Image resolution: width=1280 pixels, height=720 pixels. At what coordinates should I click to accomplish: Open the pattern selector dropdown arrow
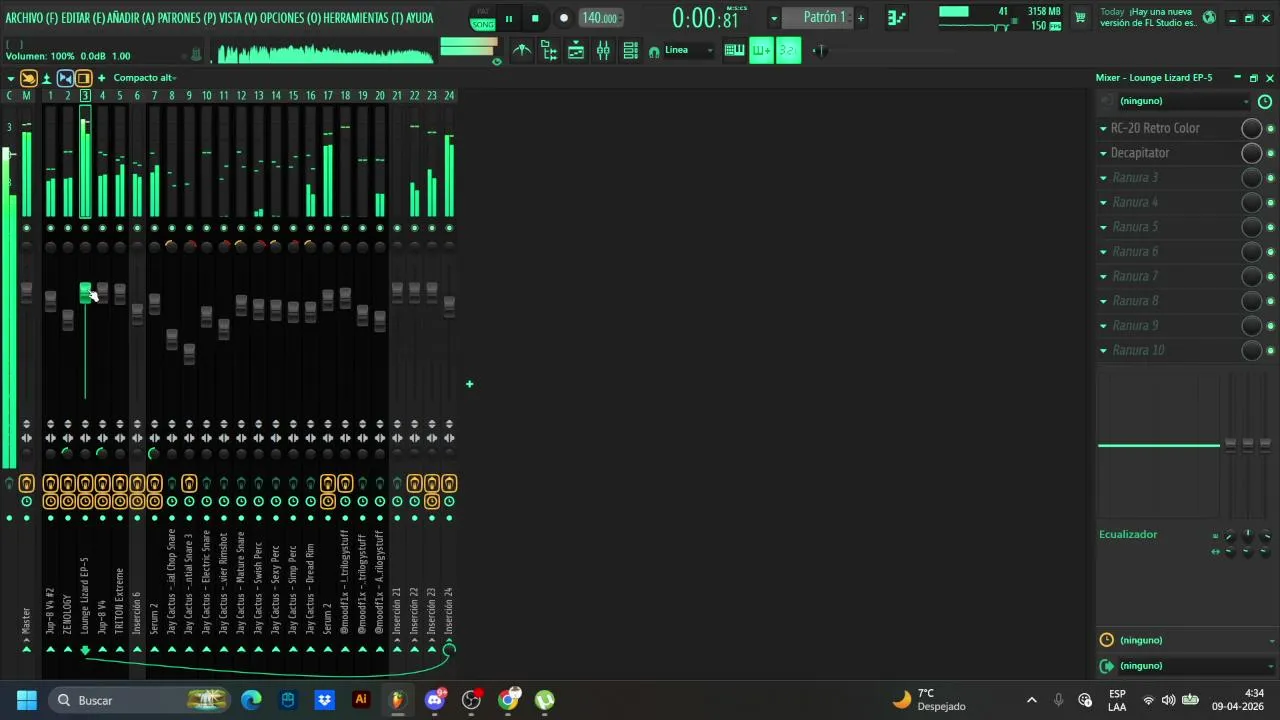773,18
